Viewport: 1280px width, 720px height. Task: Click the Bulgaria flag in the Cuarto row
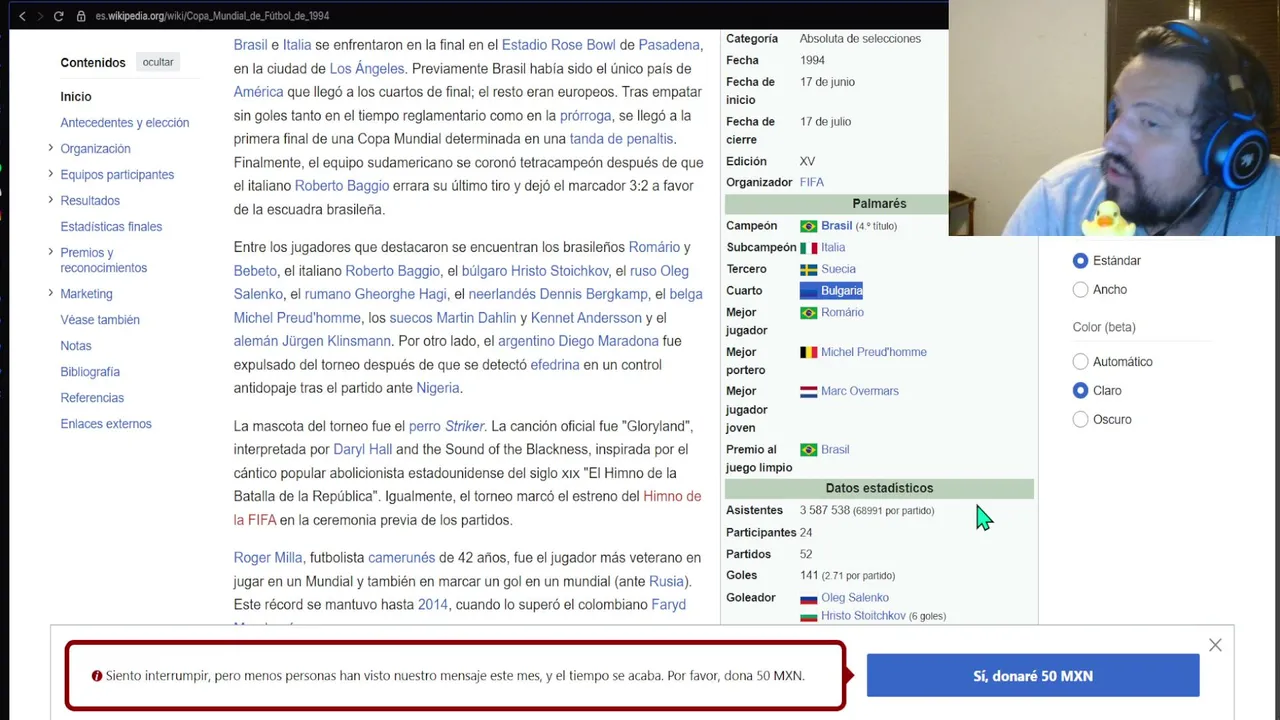(809, 291)
